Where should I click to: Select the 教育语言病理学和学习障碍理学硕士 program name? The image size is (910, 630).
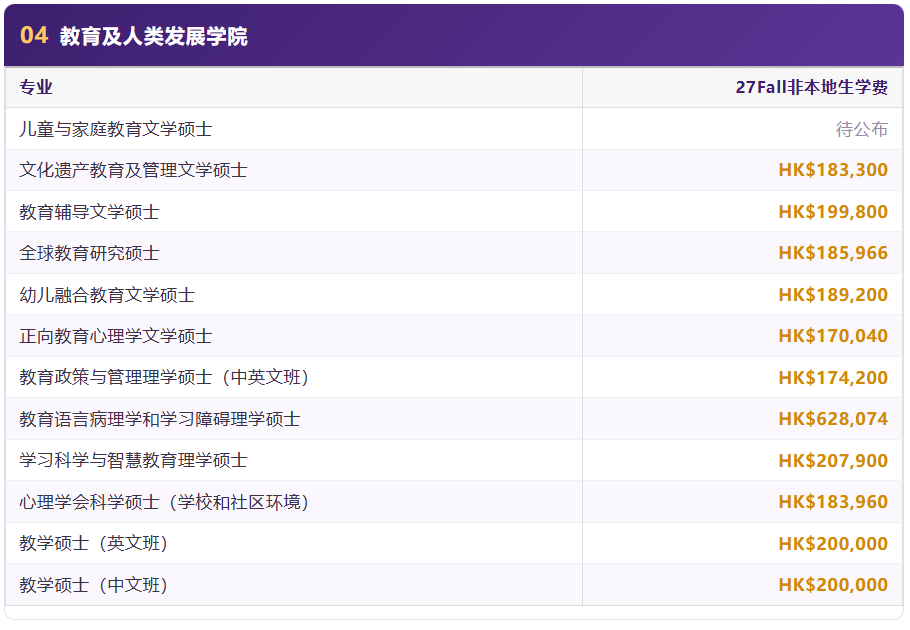click(160, 419)
